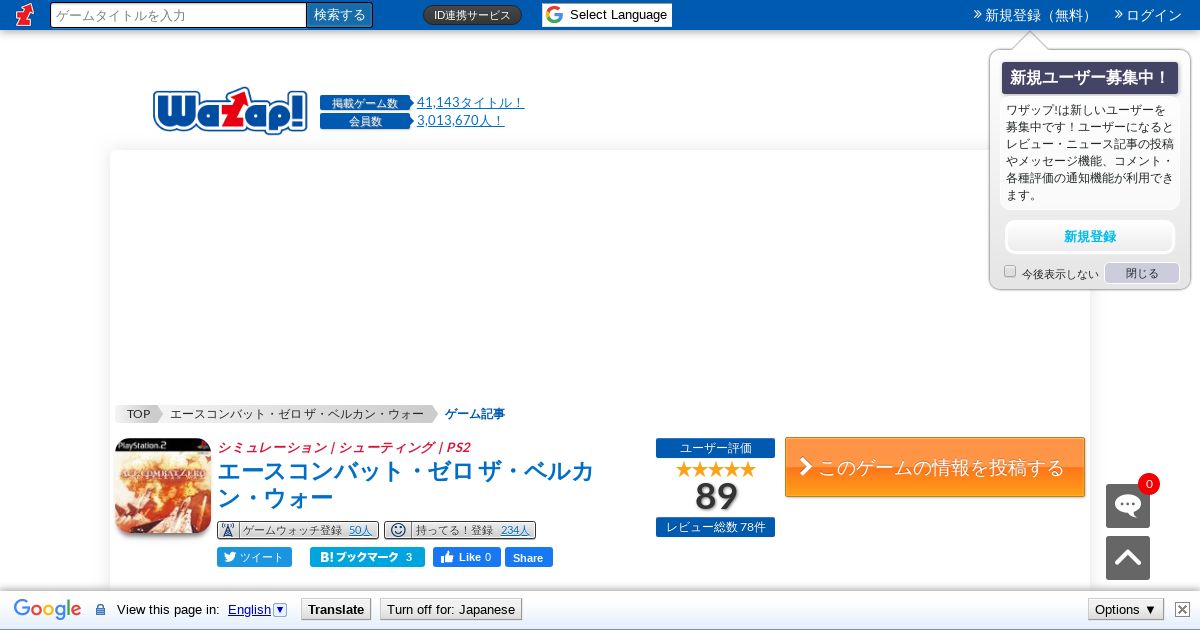1200x630 pixels.
Task: Click the Google logo in translate bar
Action: [47, 609]
